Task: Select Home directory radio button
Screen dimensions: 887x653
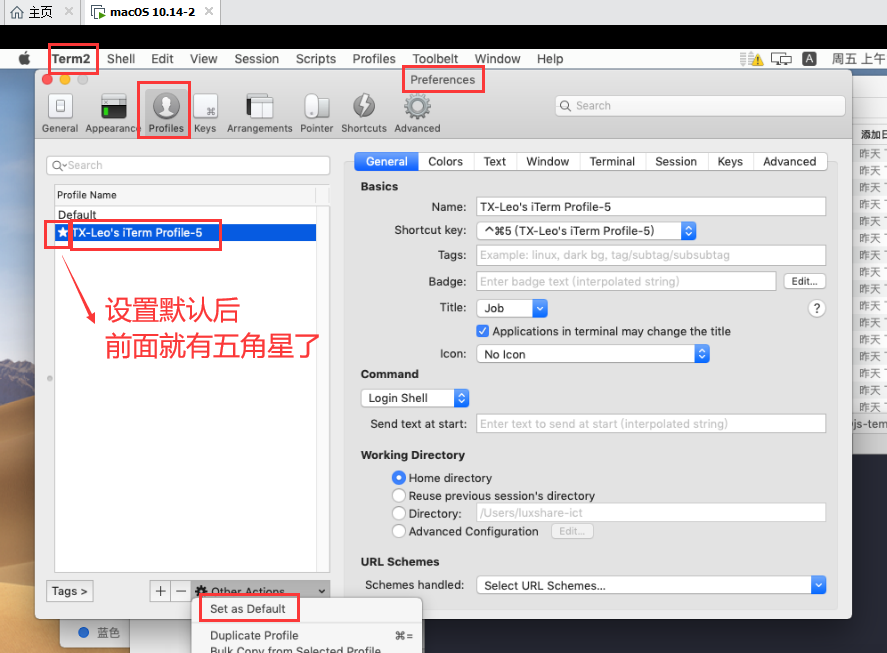Action: (x=399, y=478)
